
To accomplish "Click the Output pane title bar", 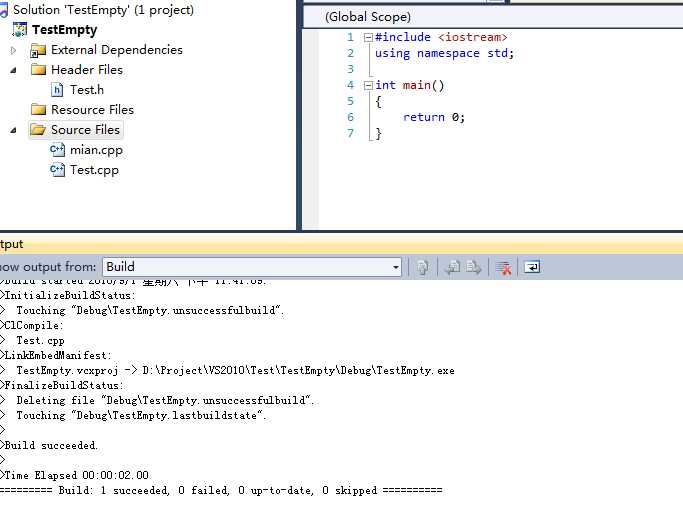I will tap(342, 244).
